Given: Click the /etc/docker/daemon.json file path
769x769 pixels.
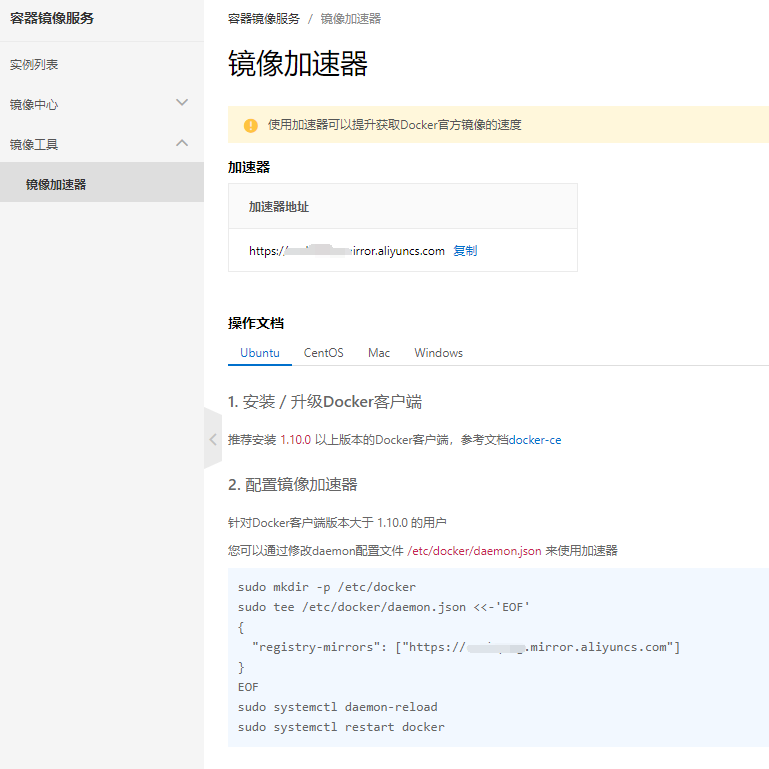Looking at the screenshot, I should pyautogui.click(x=474, y=550).
